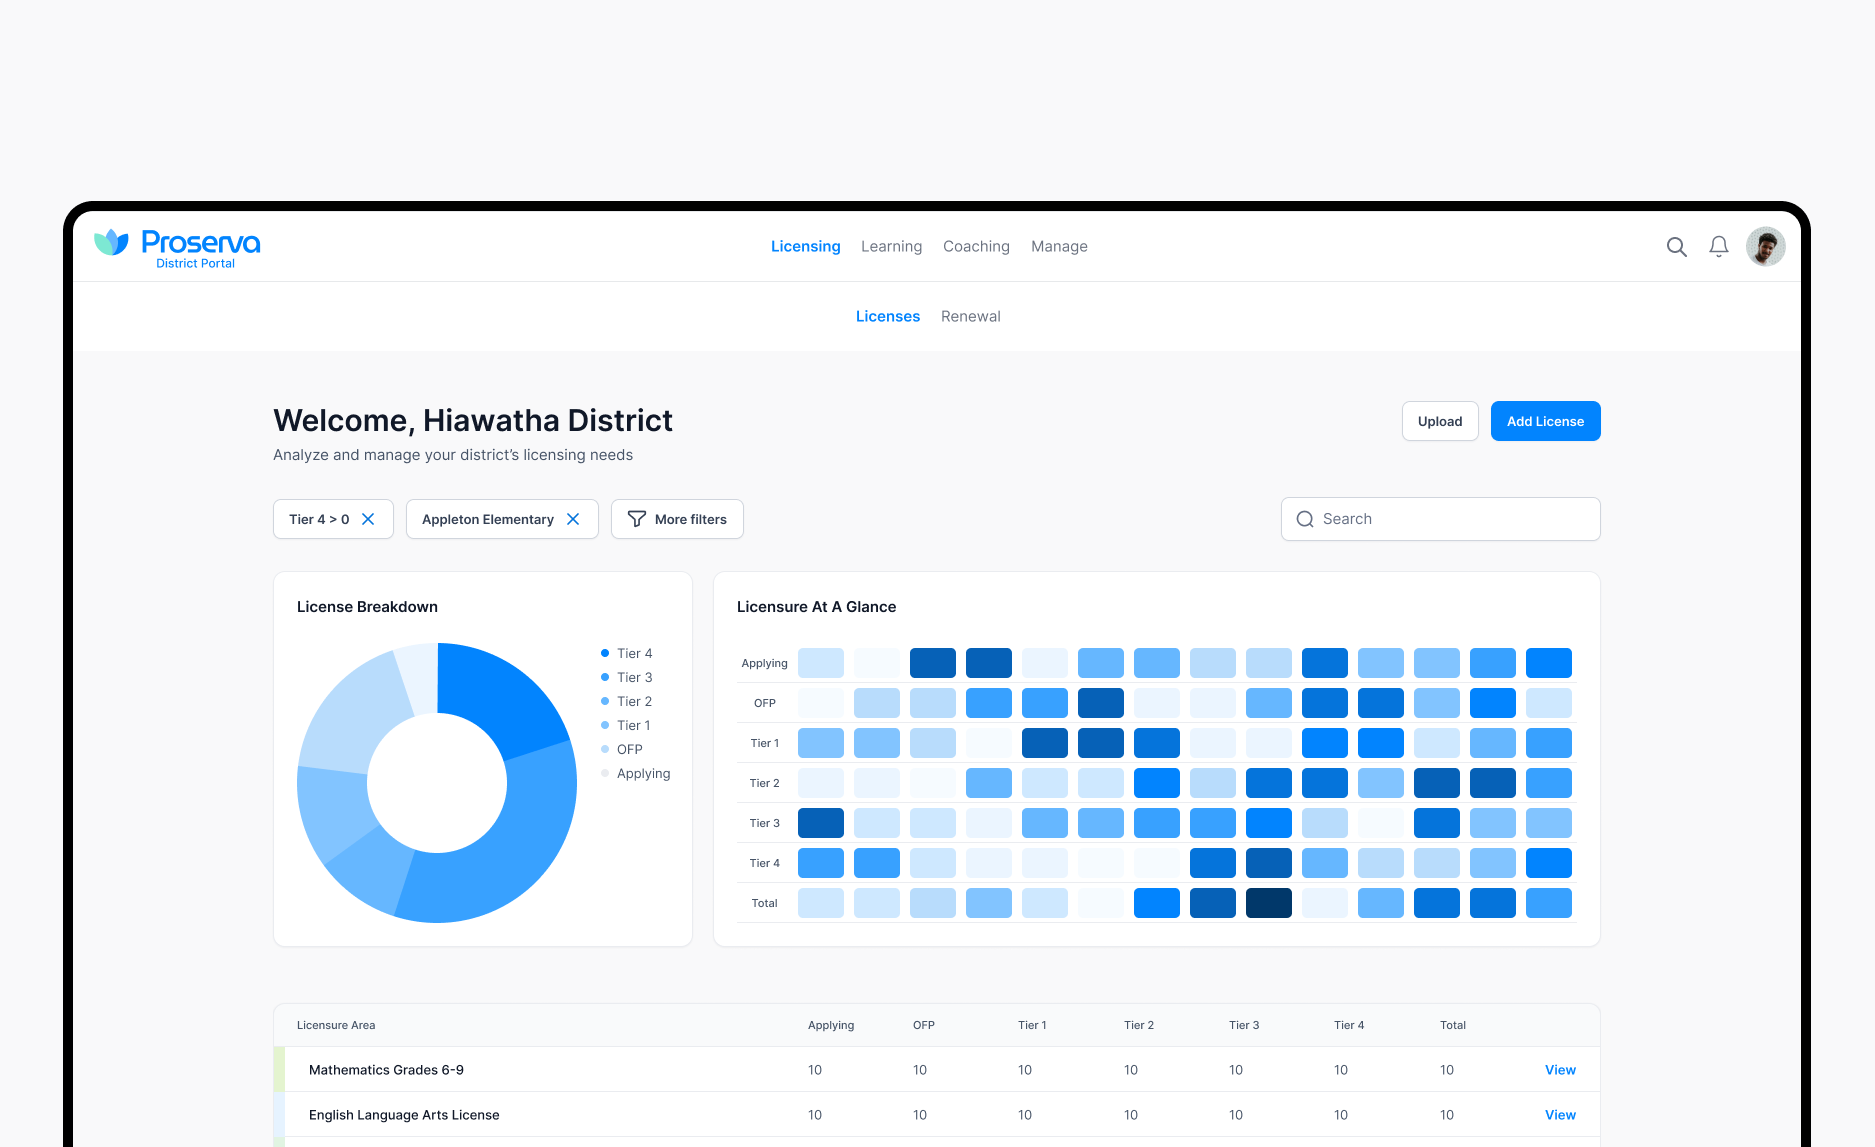Focus the Search input field
Screen dimensions: 1875x1147
tap(1441, 519)
